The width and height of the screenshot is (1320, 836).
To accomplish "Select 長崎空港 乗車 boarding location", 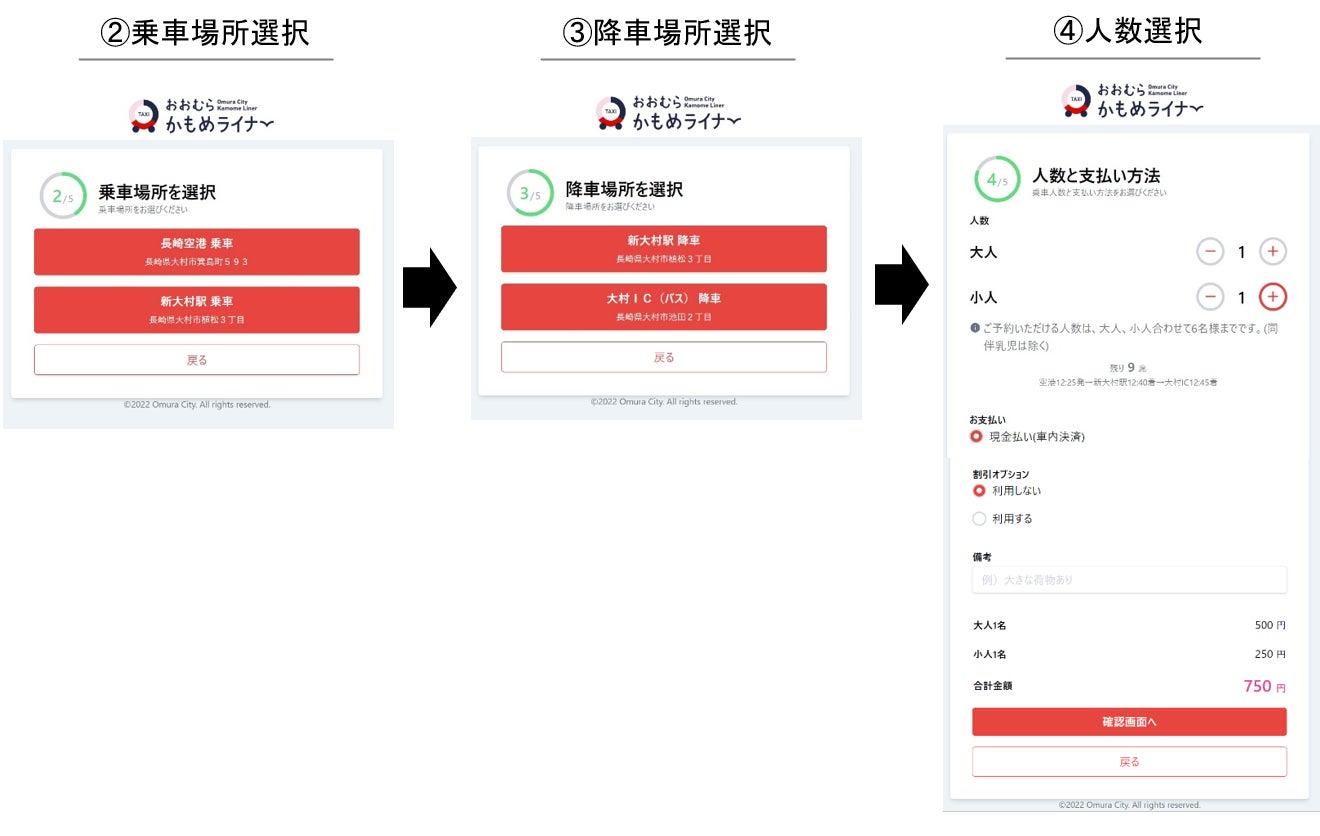I will point(197,251).
